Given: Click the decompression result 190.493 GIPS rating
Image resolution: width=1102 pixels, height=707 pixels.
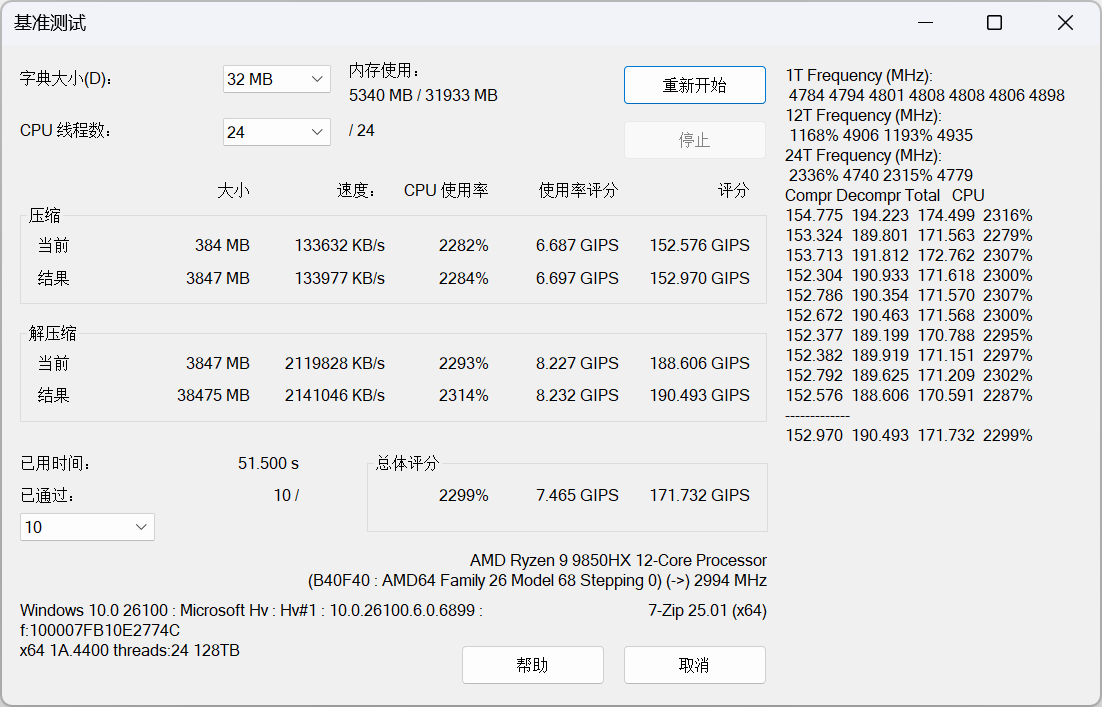Looking at the screenshot, I should point(699,395).
